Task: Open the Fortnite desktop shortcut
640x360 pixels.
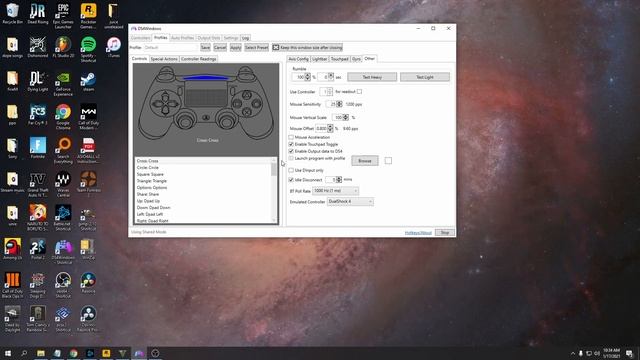Action: (38, 148)
